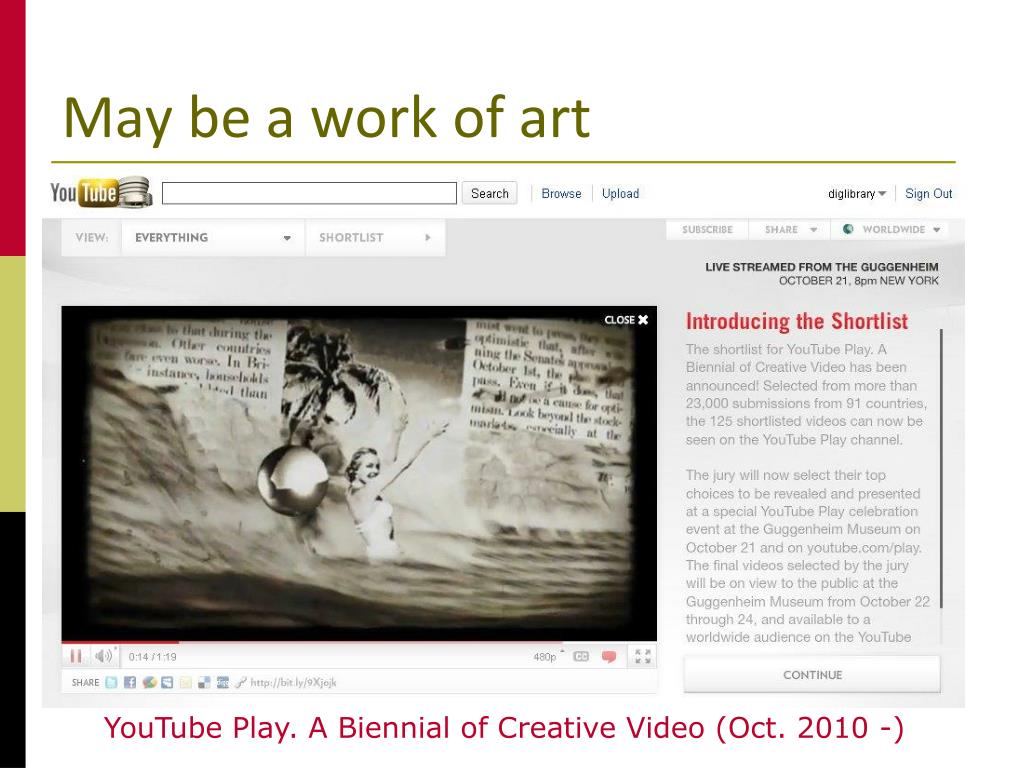Viewport: 1024px width, 768px height.
Task: Mute the video using the speaker icon
Action: [x=104, y=656]
